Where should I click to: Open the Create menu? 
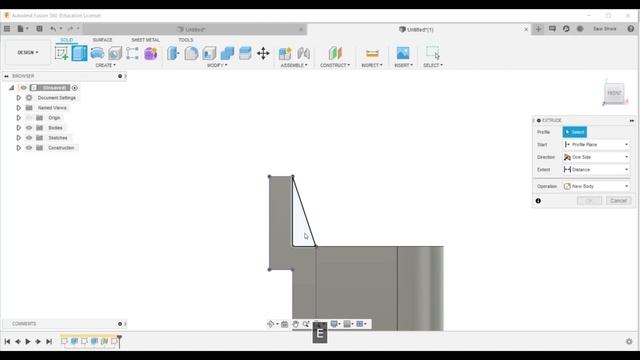pyautogui.click(x=105, y=65)
